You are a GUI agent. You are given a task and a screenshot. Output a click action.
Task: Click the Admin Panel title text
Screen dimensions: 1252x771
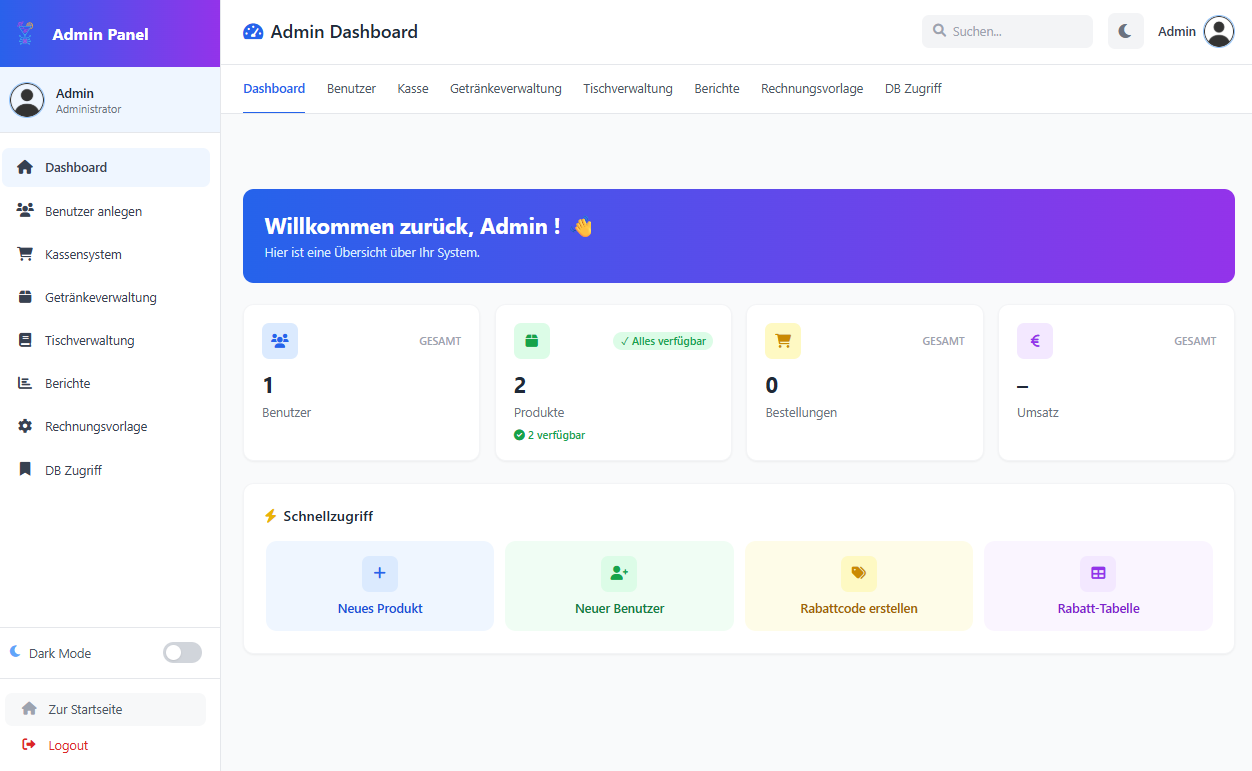click(100, 34)
